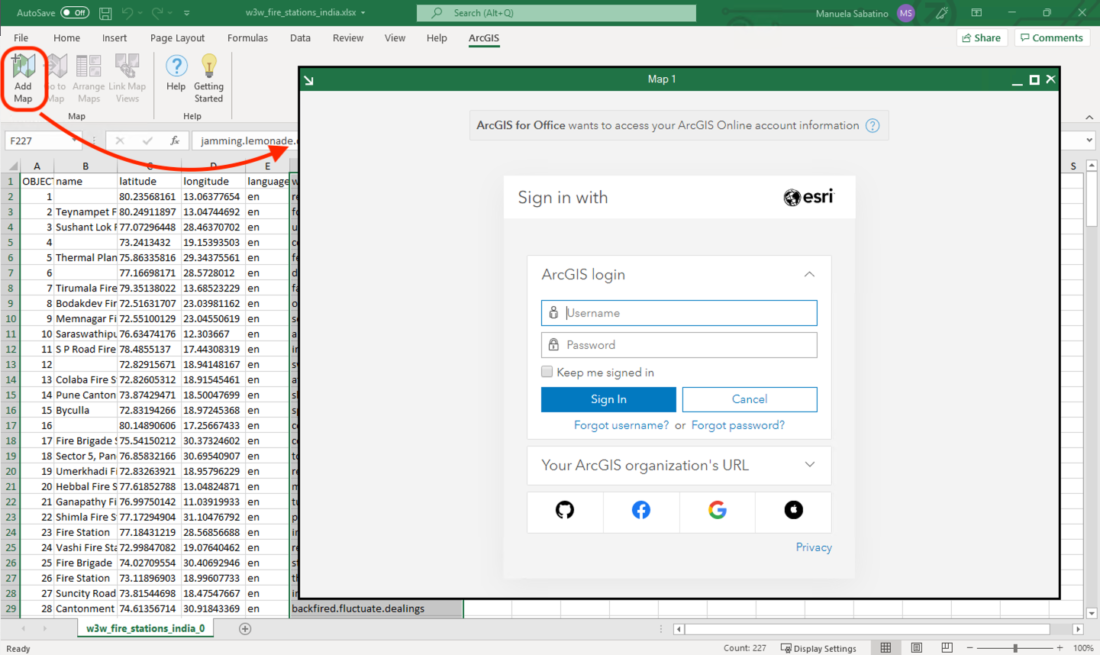This screenshot has width=1100, height=655.
Task: Click the Ribbon Display Options icon
Action: pos(977,13)
